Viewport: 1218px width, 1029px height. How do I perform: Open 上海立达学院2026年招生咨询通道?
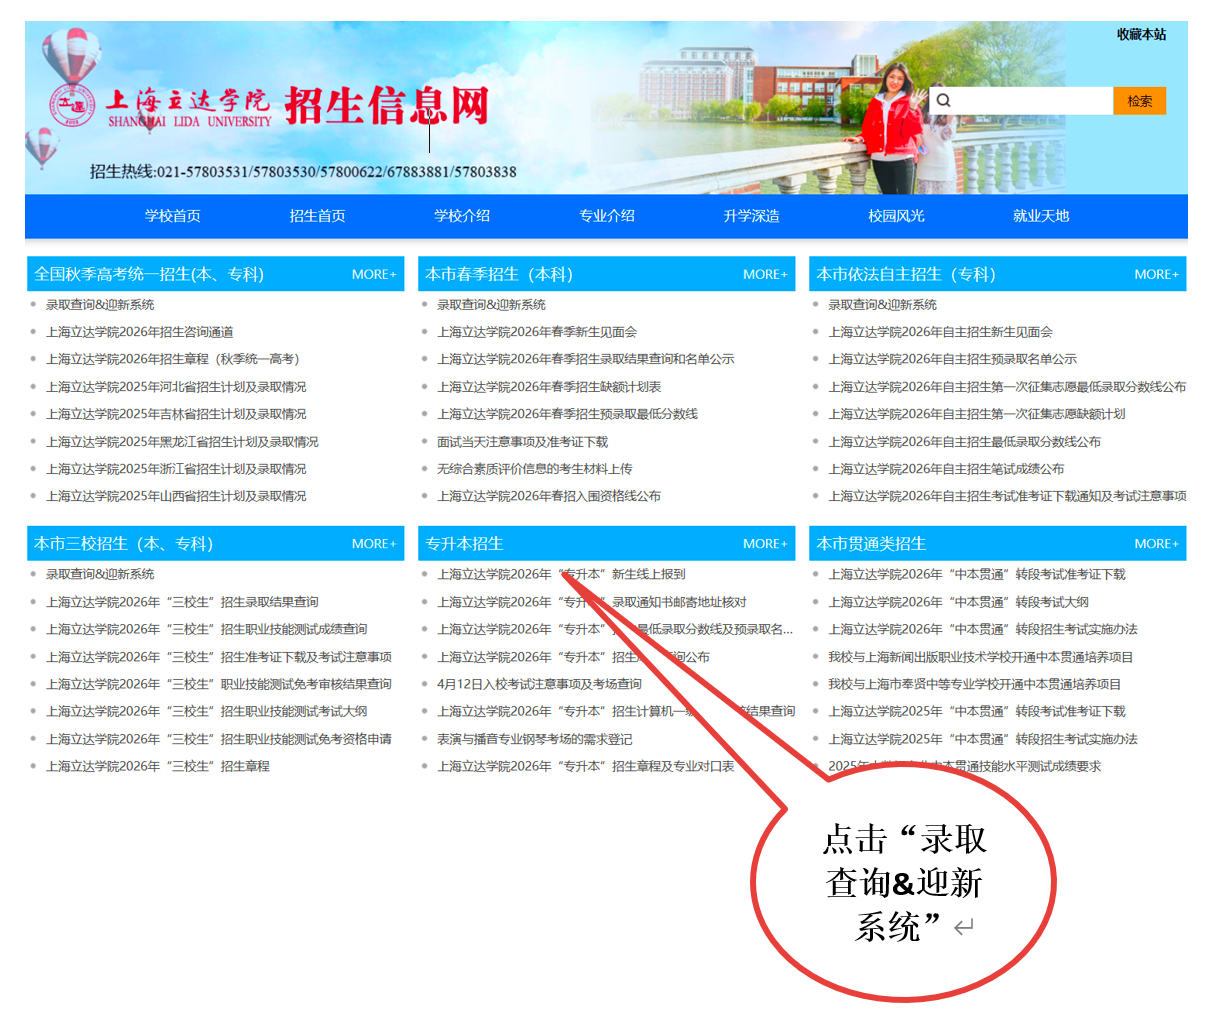pos(140,332)
